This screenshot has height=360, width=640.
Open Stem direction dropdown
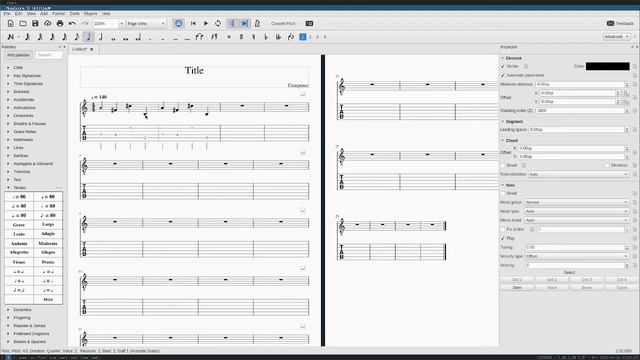(578, 174)
